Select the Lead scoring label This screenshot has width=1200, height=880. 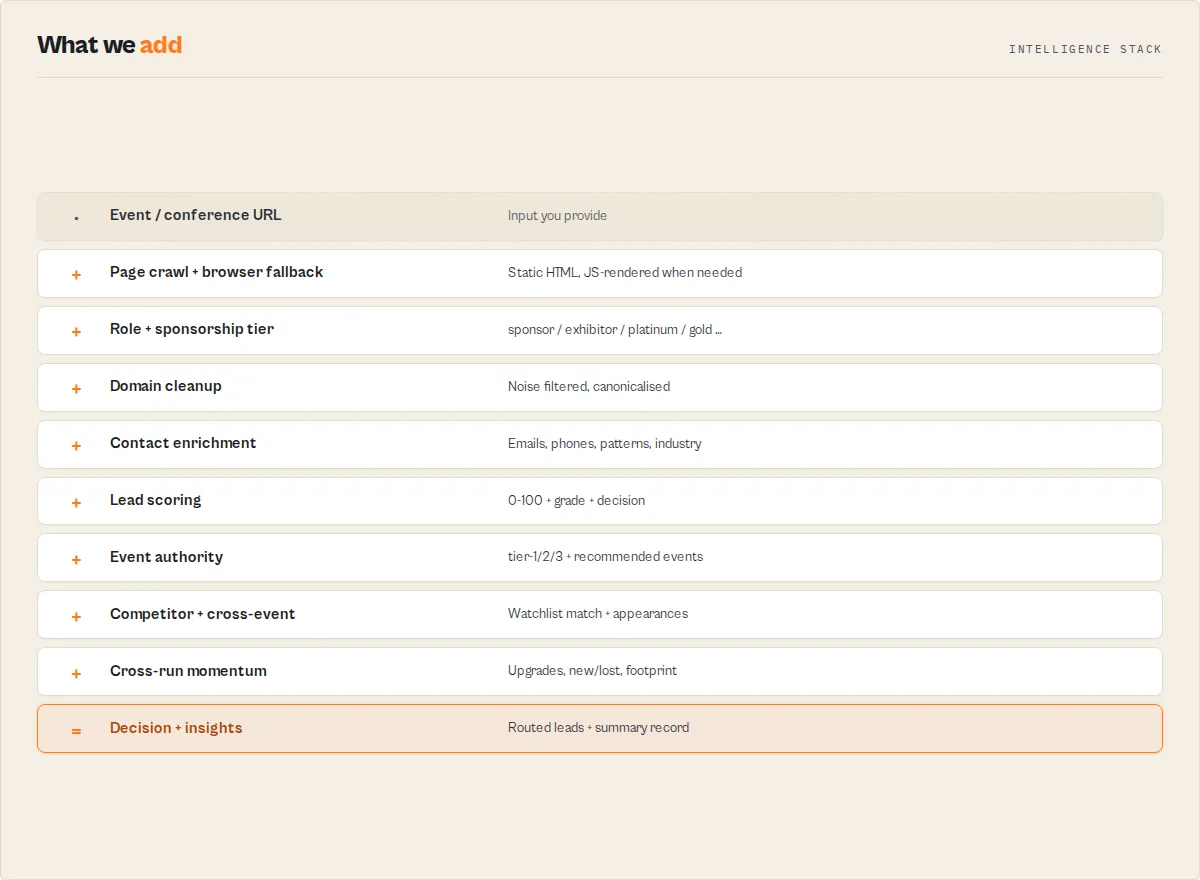(x=155, y=500)
